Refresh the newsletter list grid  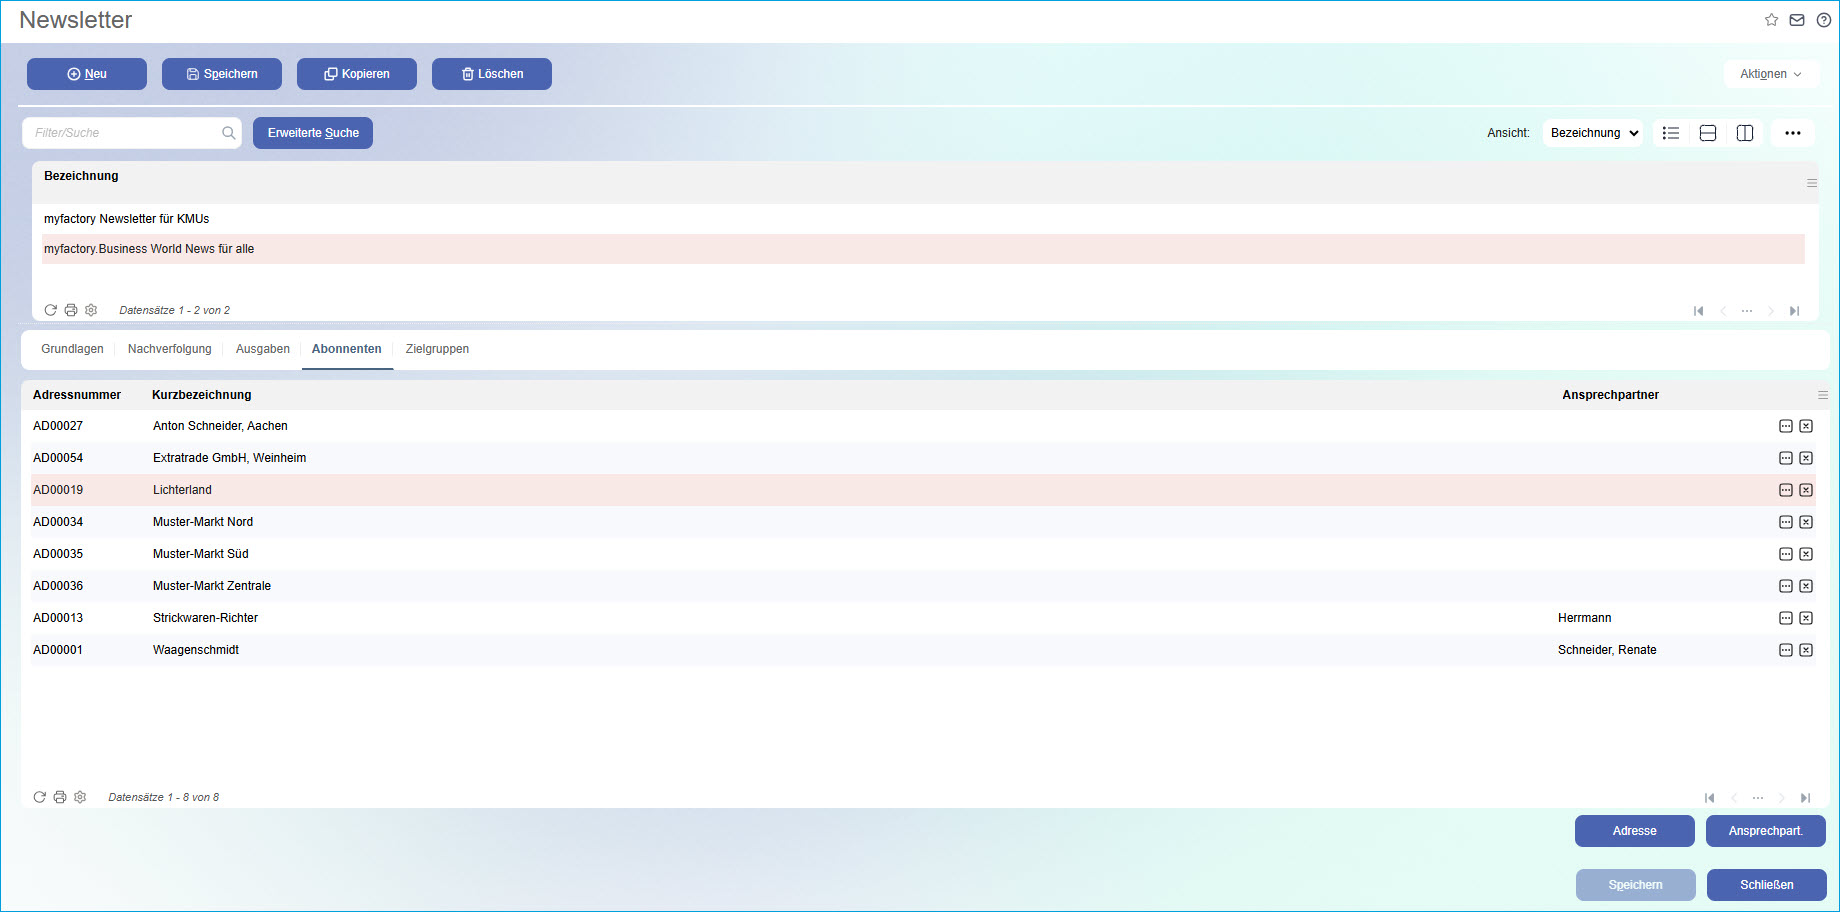point(51,310)
